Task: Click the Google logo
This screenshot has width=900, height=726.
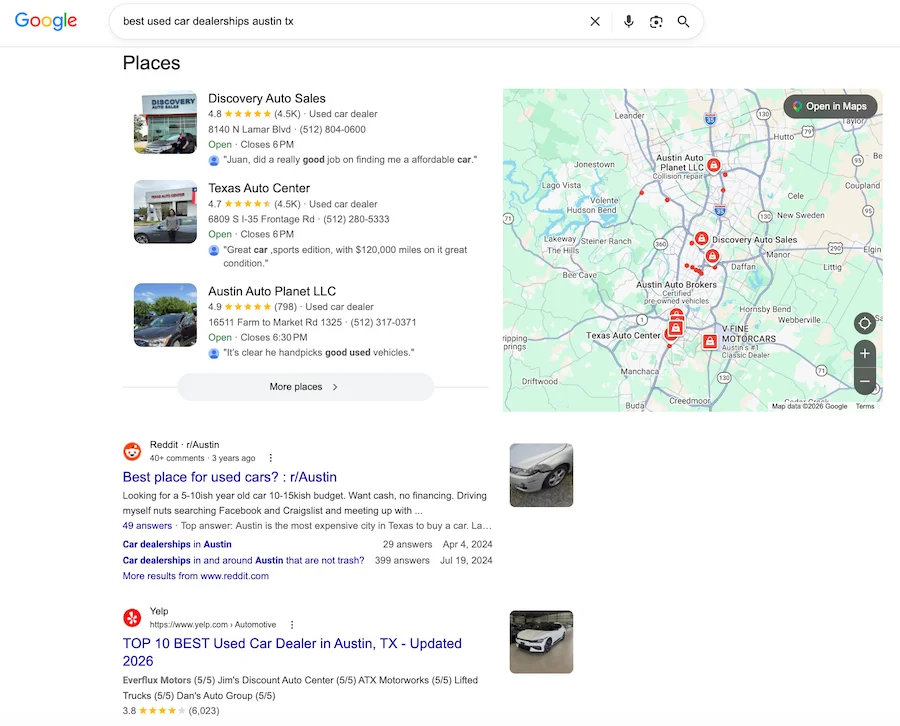Action: [45, 21]
